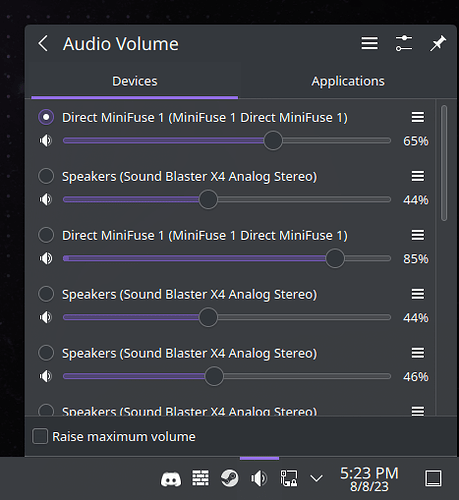Click the volume slider showing 46%

227,376
